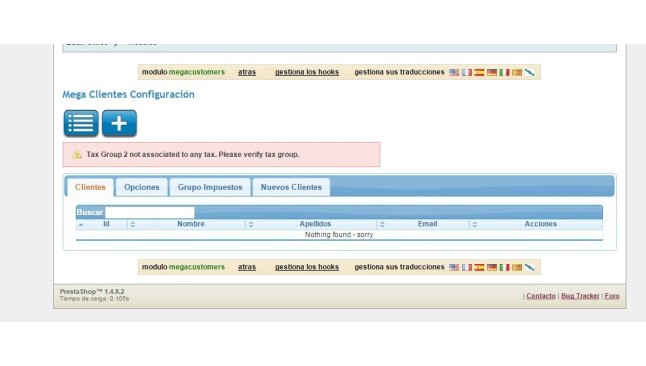Click the yellow warning triangle in the tax alert
This screenshot has width=646, height=366.
tap(77, 155)
